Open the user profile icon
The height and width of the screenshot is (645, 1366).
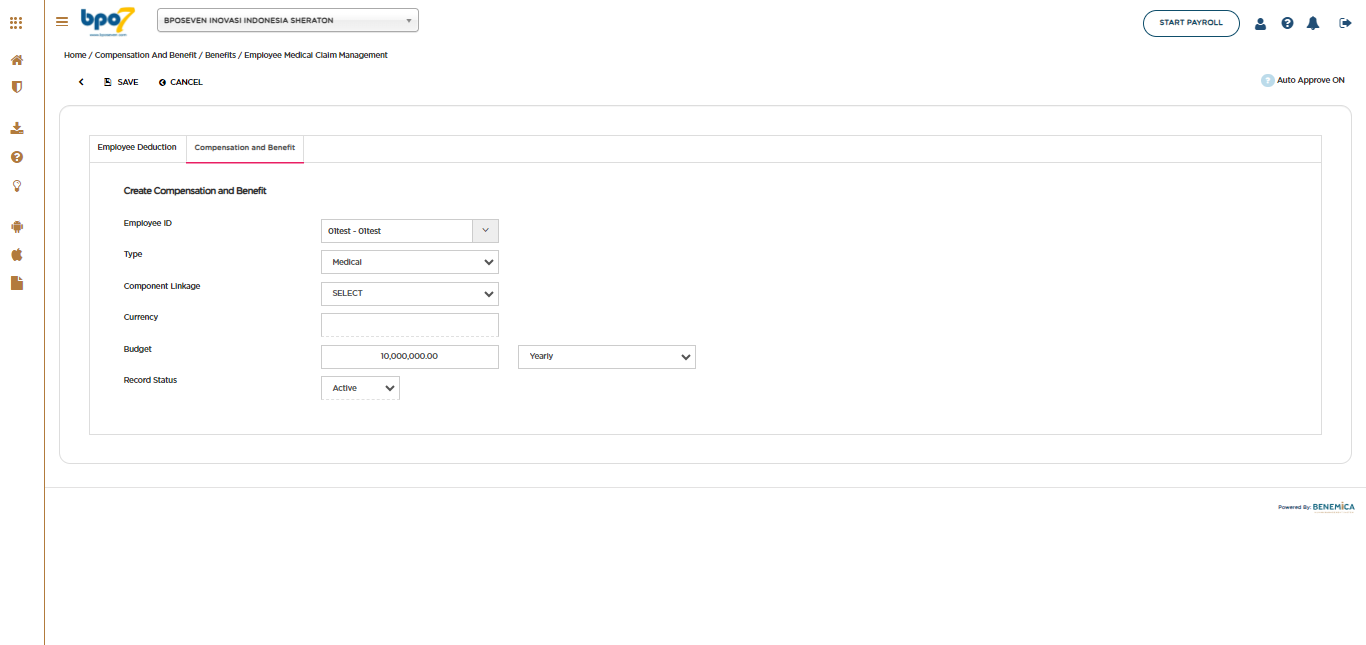point(1260,23)
